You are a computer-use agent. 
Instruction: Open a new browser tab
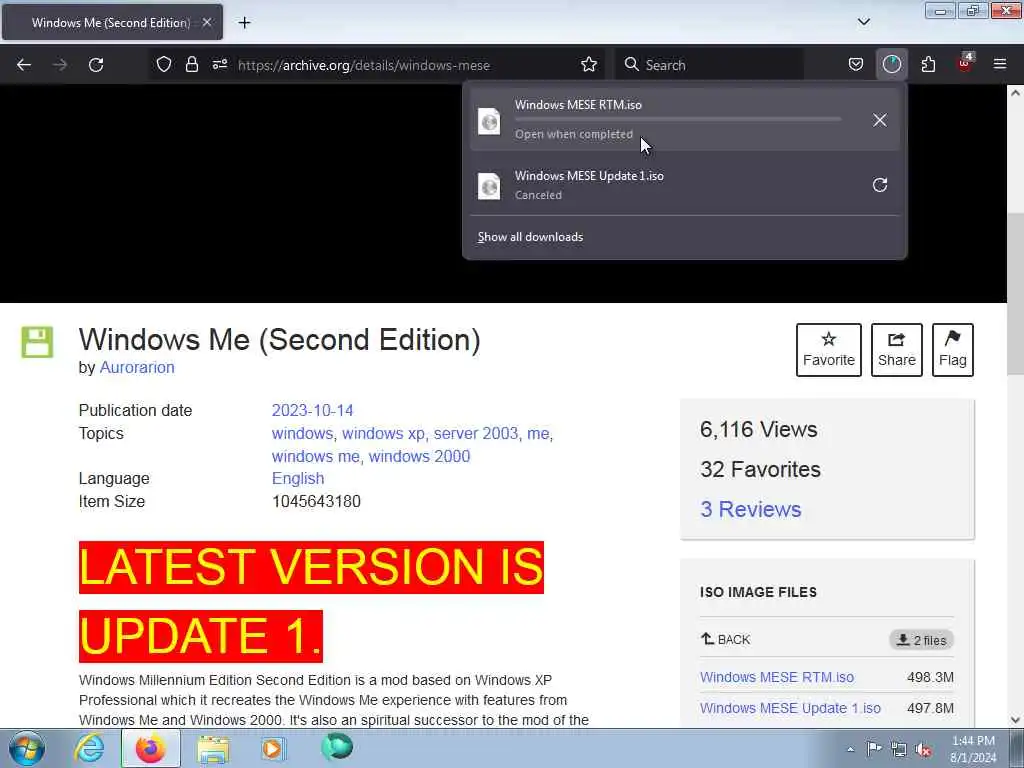pyautogui.click(x=244, y=23)
